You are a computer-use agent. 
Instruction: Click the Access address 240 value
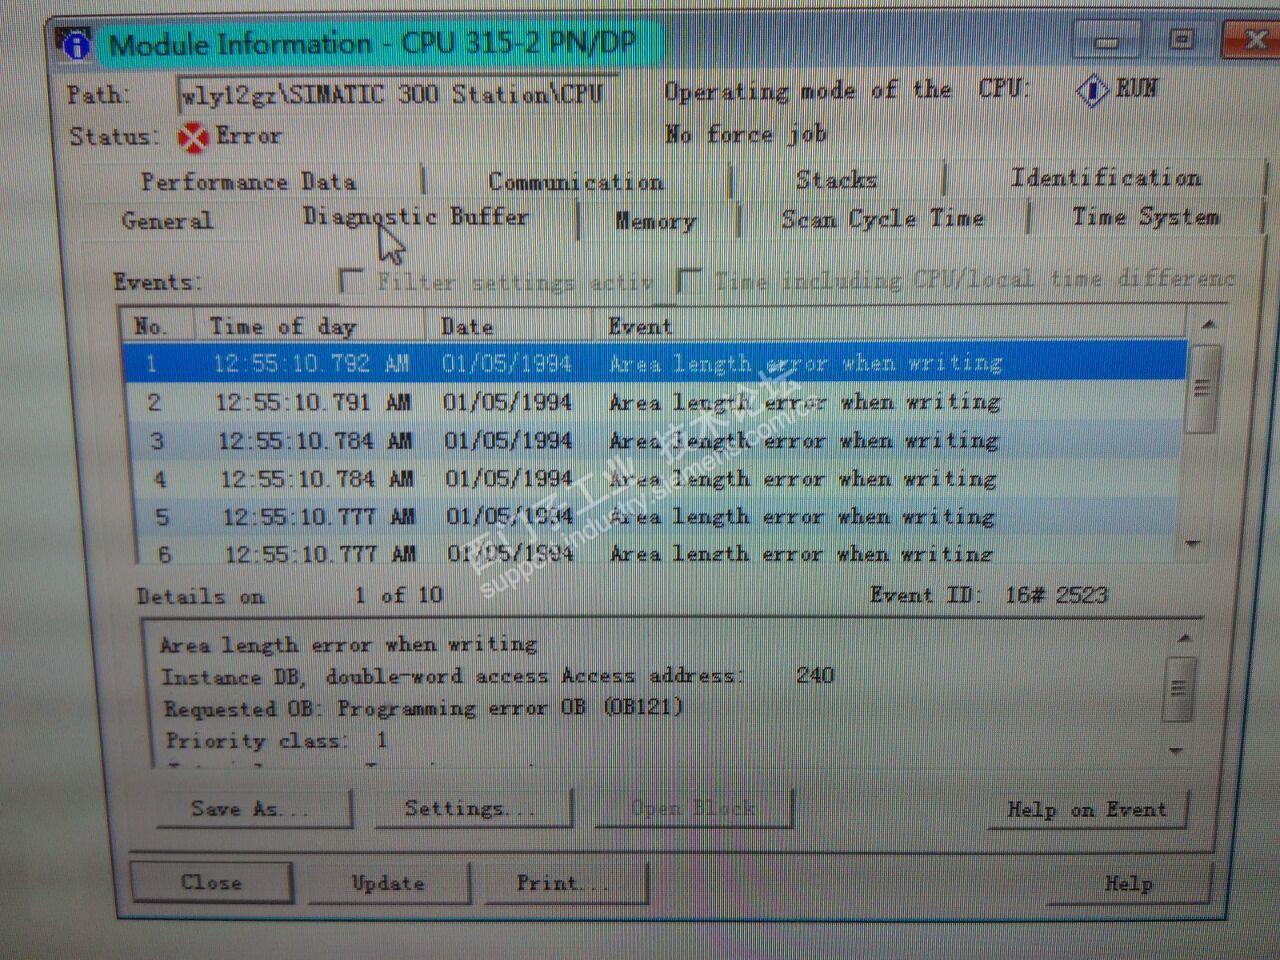815,675
